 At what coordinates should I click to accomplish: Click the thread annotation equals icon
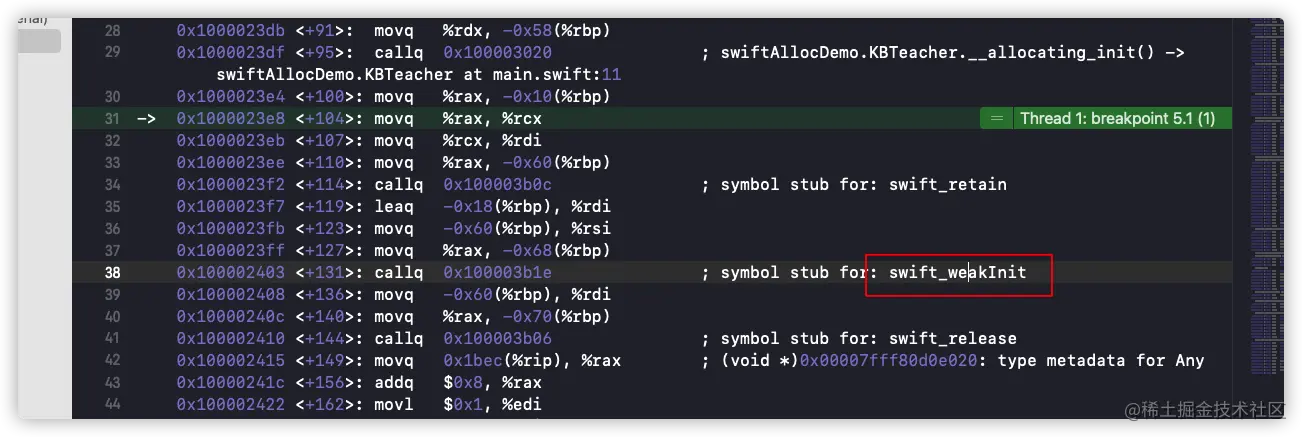[995, 119]
